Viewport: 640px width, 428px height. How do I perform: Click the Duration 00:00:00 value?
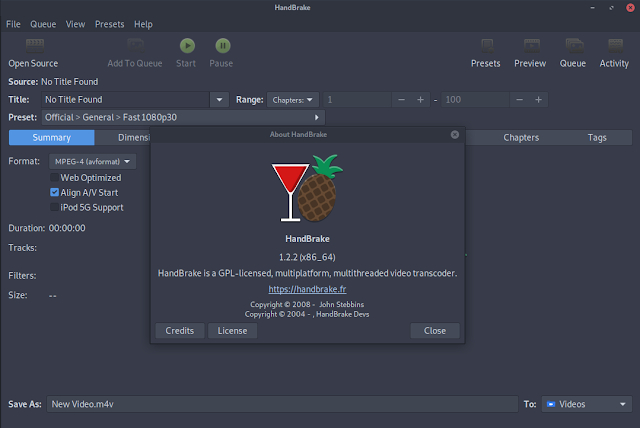point(67,228)
